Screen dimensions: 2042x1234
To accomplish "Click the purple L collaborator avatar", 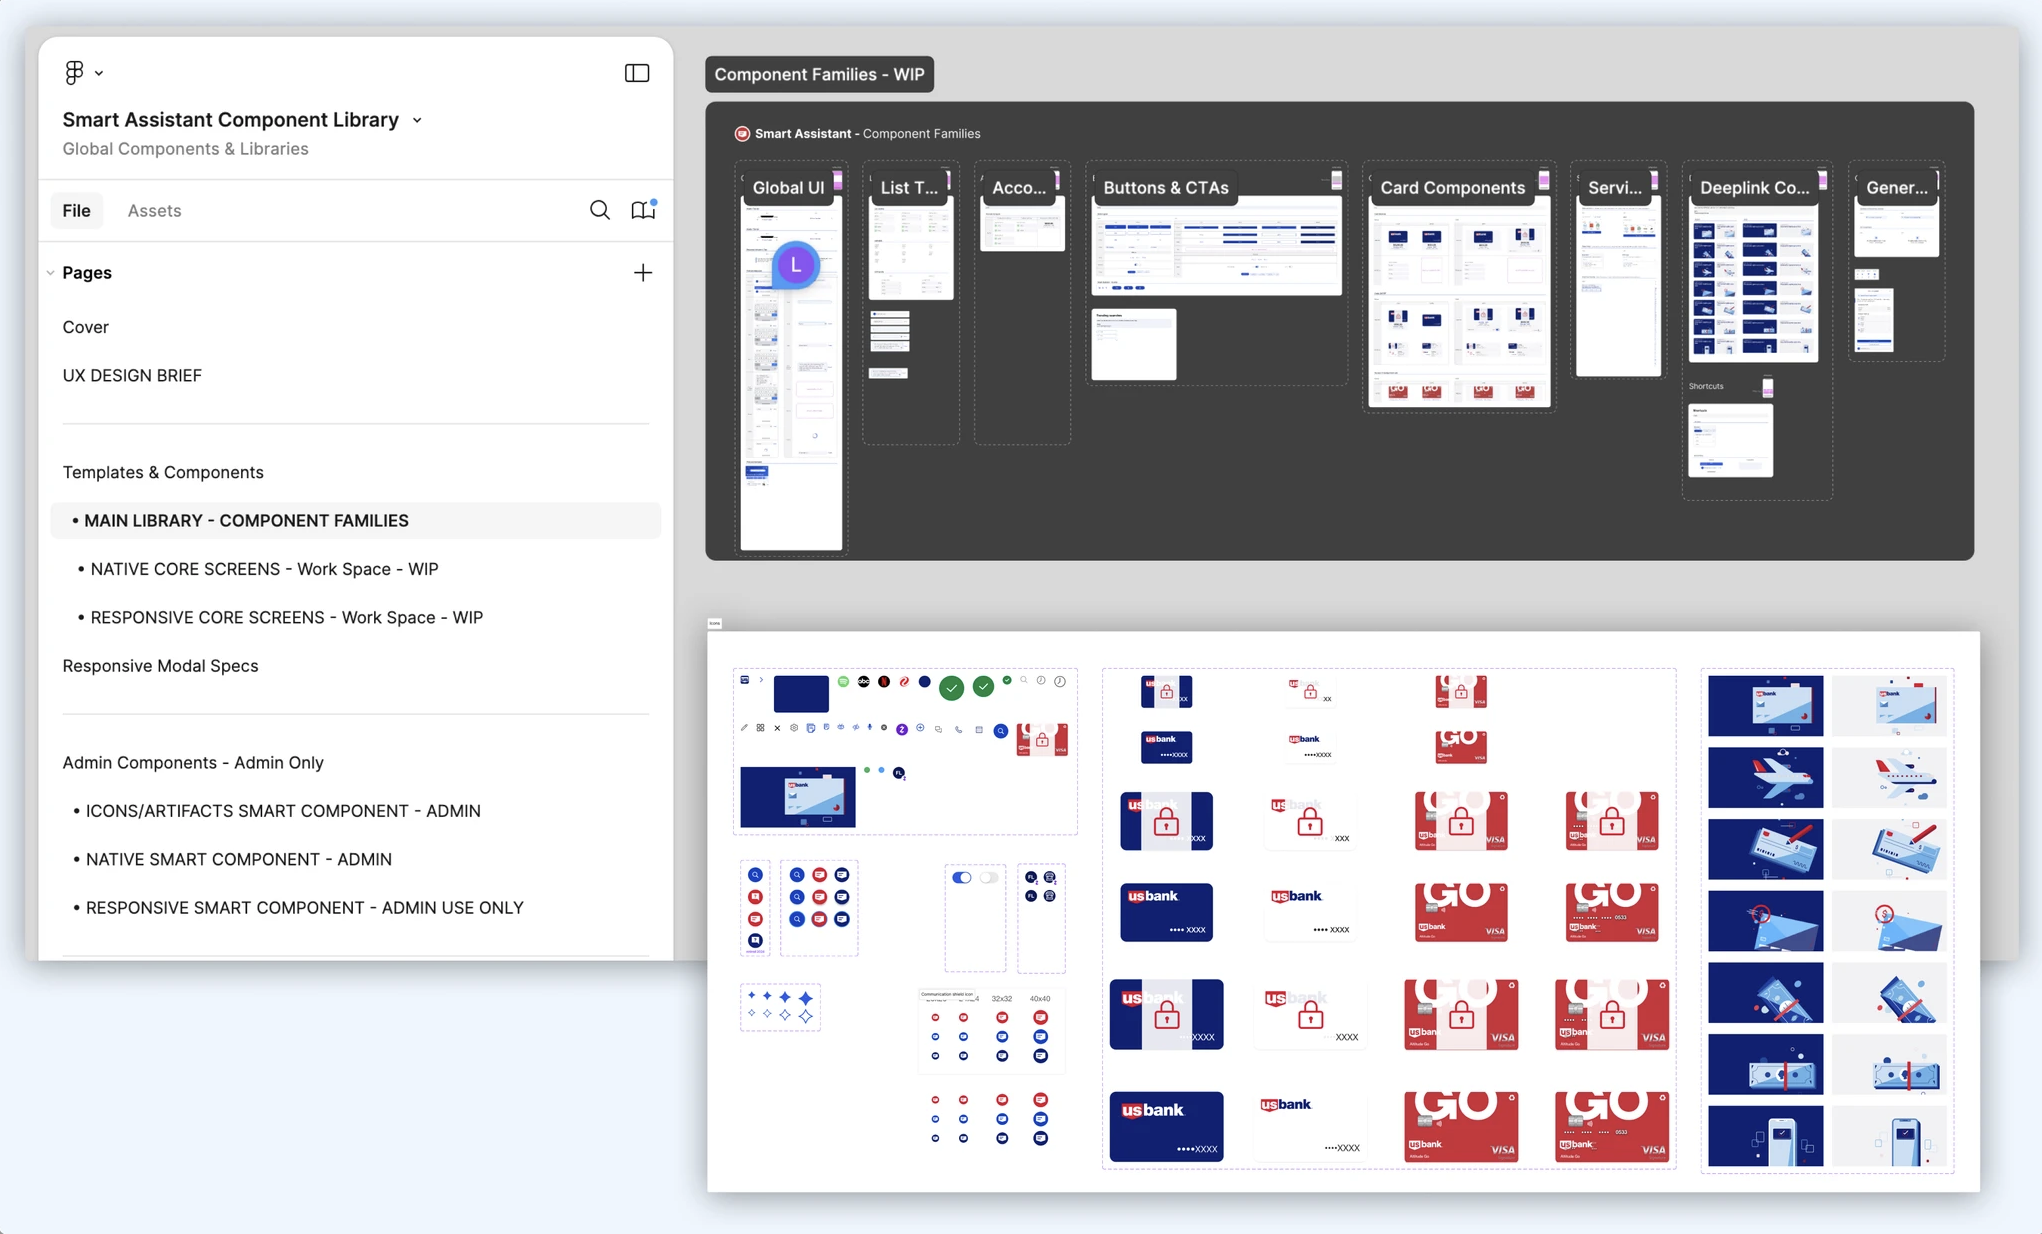I will (796, 266).
